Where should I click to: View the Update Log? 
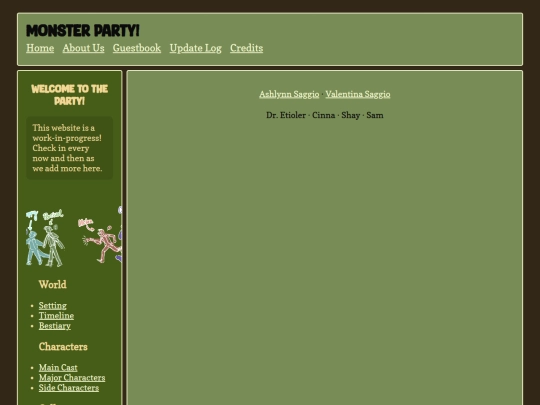tap(195, 48)
